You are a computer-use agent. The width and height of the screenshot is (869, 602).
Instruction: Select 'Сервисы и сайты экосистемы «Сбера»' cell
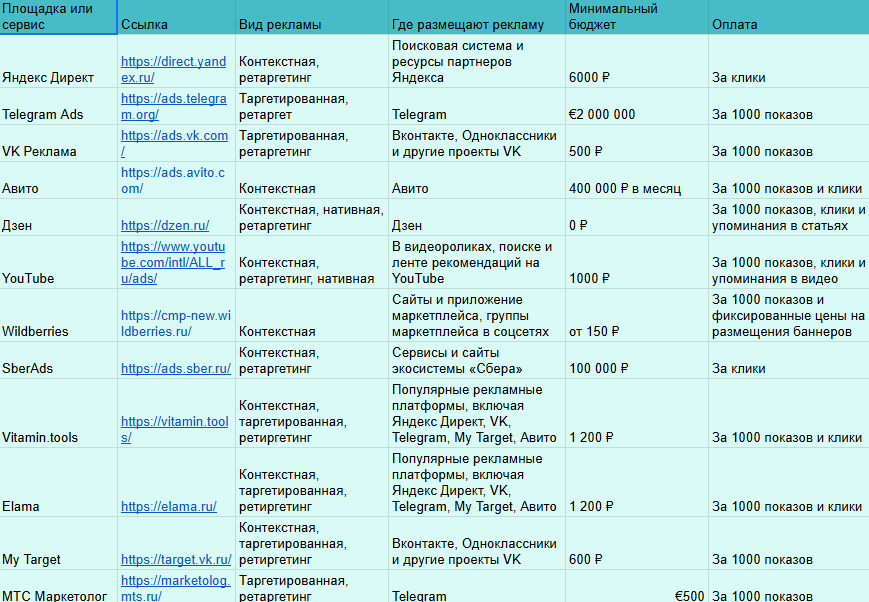point(477,360)
